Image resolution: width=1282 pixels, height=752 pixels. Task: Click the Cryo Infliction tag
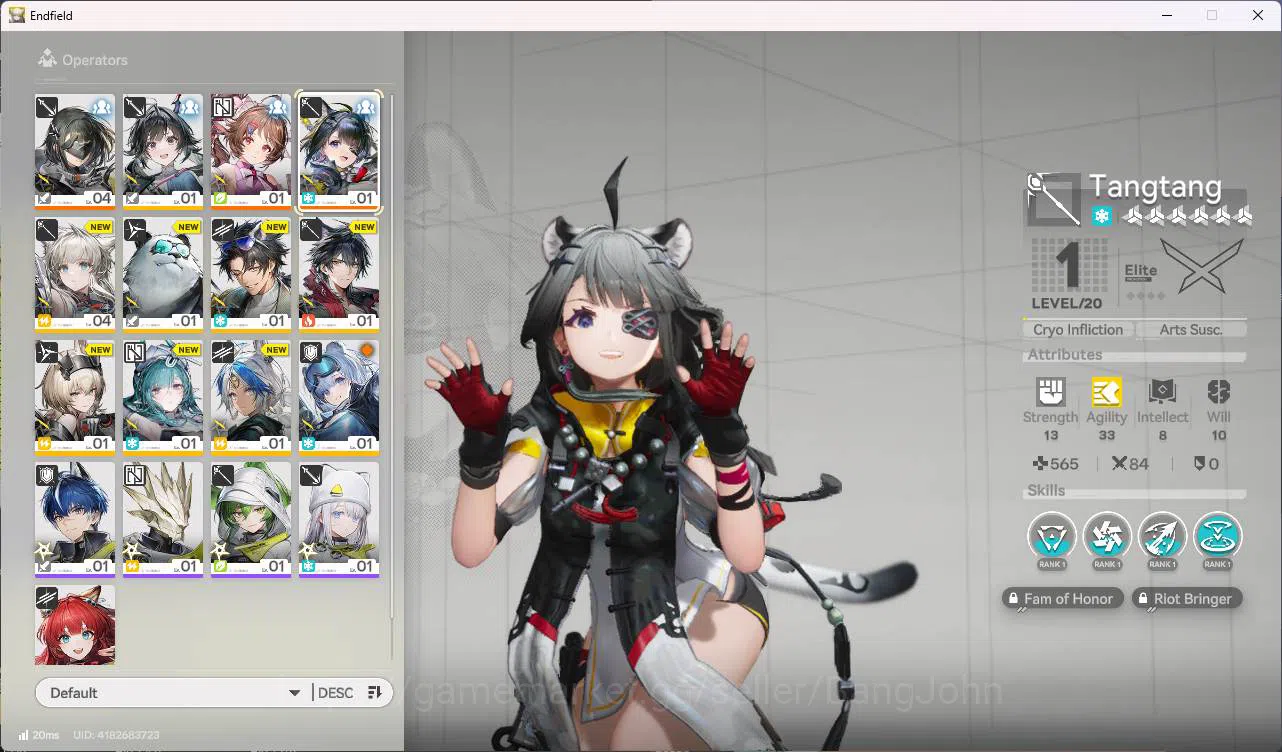click(1078, 330)
